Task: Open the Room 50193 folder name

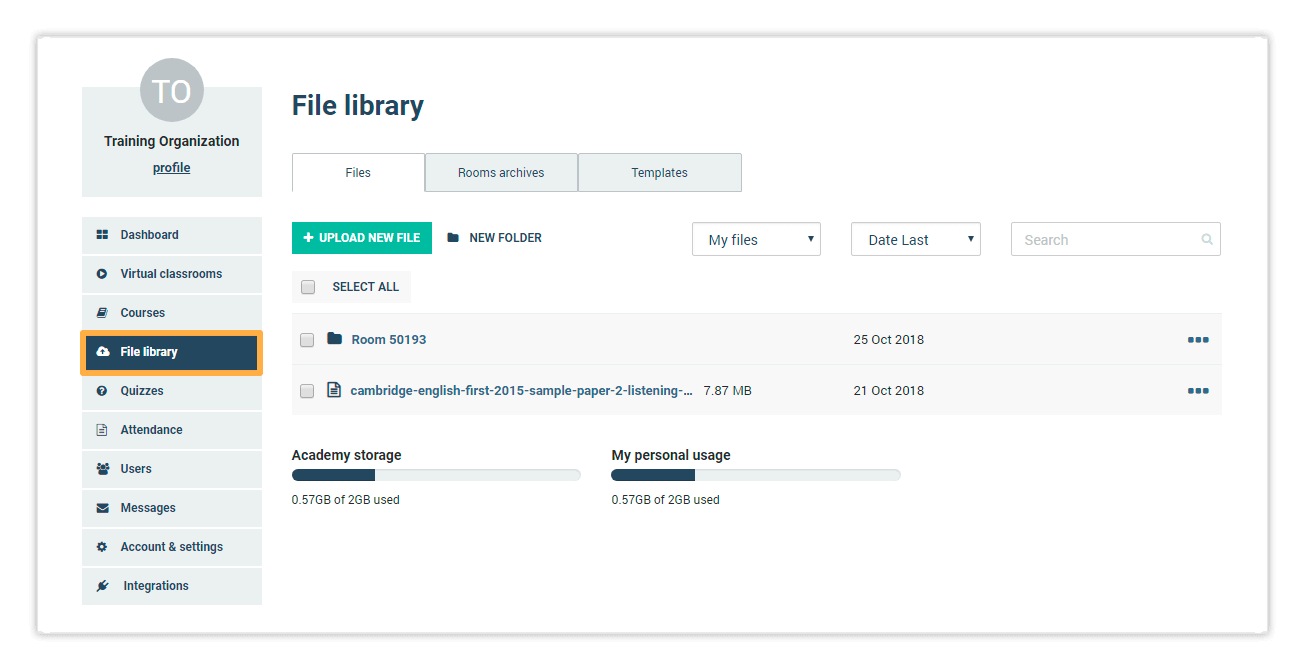Action: (389, 340)
